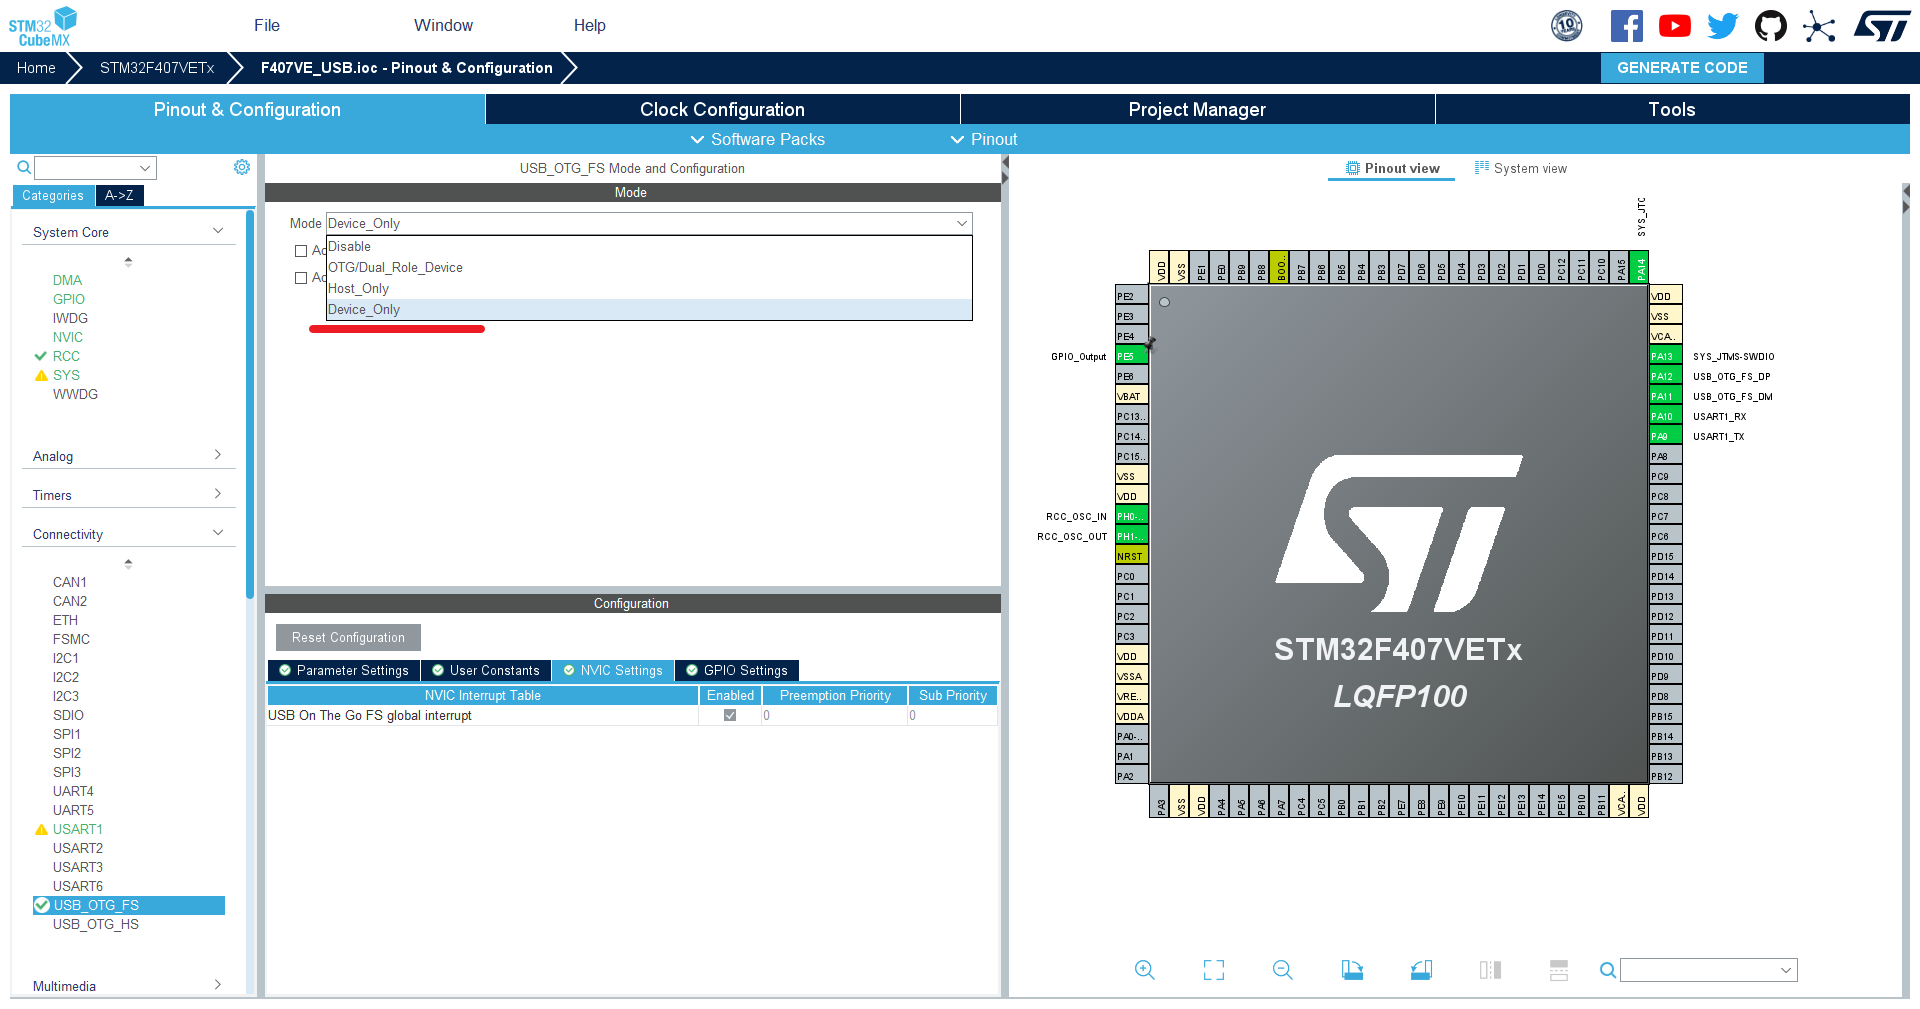Switch to Clock Configuration tab

722,109
